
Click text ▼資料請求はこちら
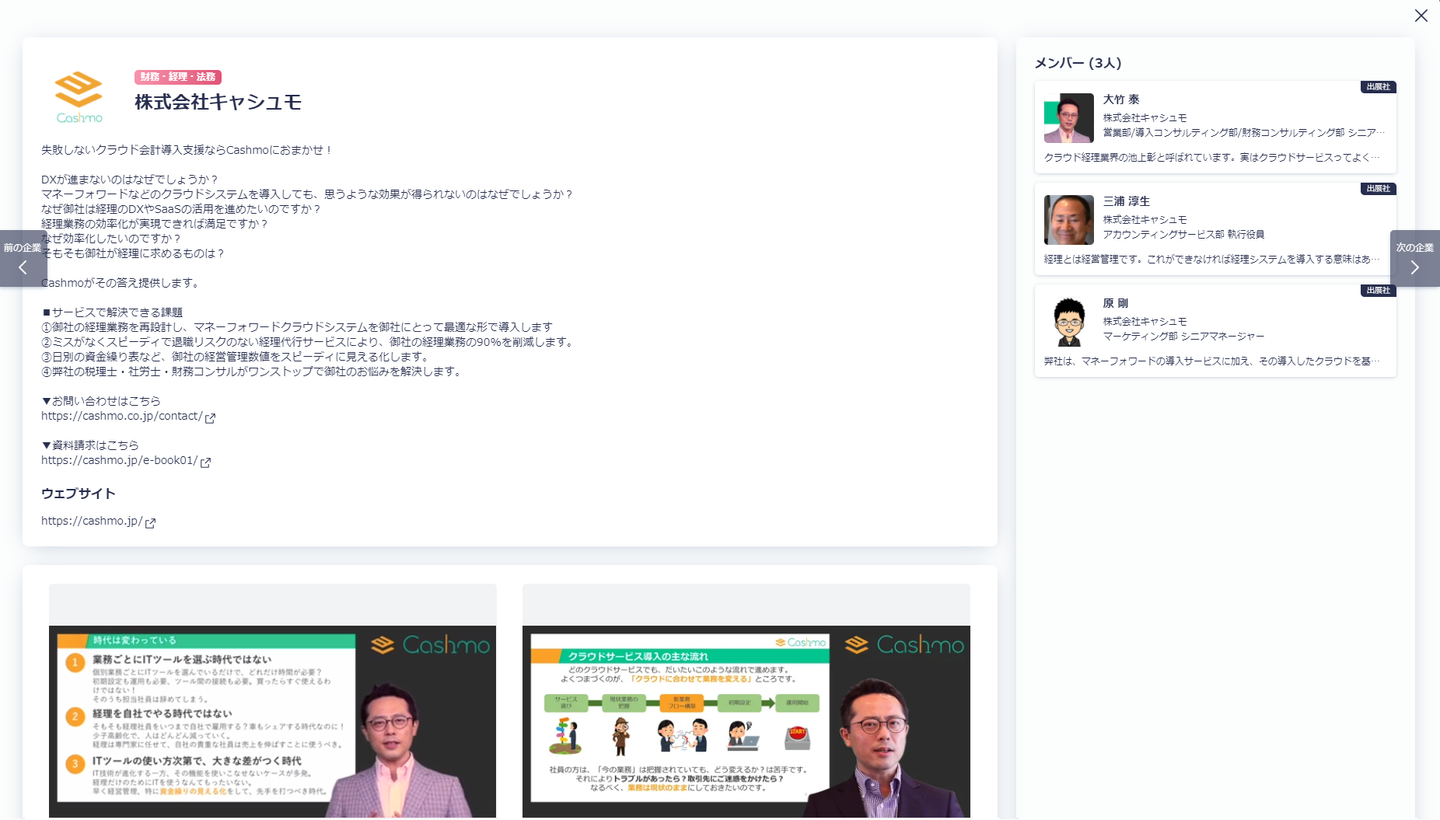pos(90,445)
